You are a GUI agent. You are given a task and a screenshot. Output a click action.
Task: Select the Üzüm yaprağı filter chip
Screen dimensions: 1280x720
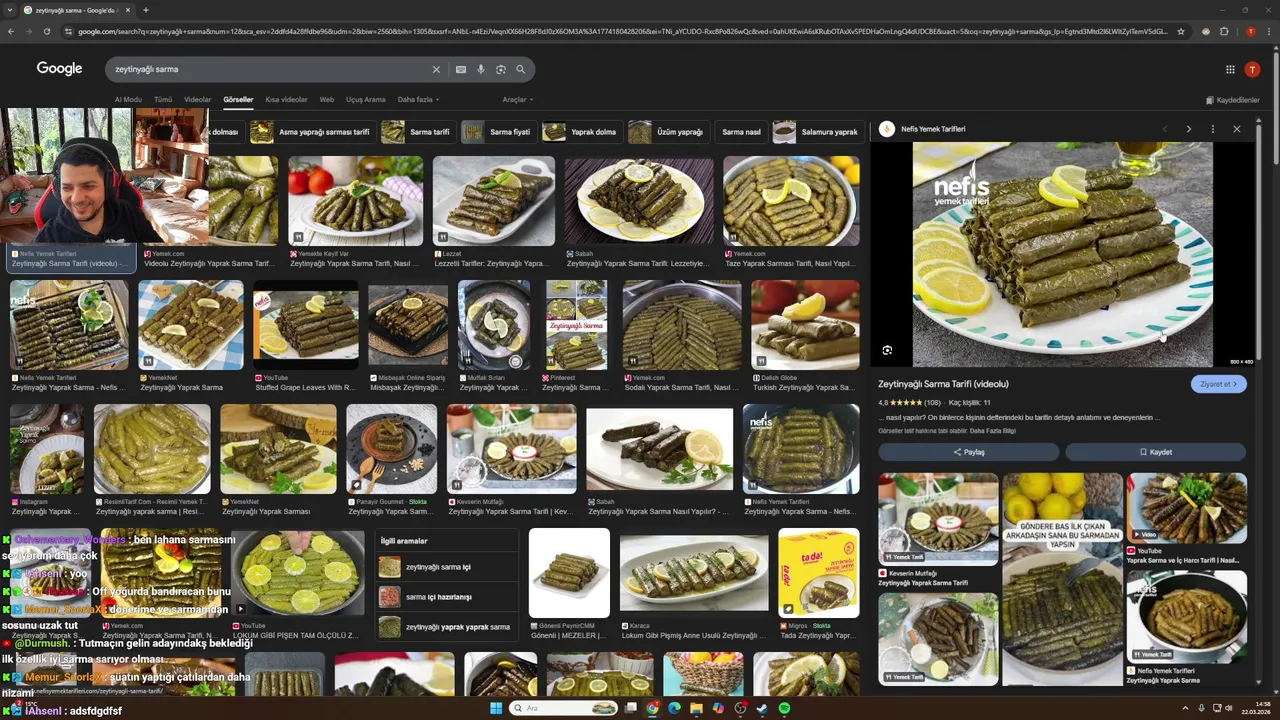pos(668,132)
